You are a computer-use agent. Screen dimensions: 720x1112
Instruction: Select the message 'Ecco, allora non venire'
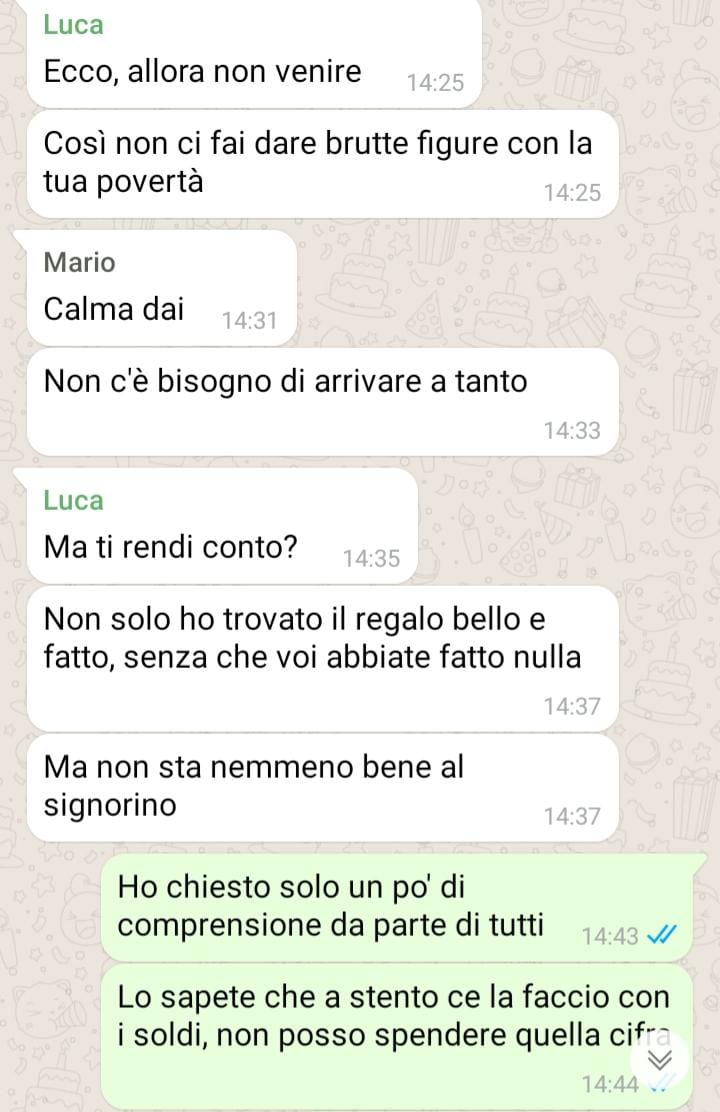pyautogui.click(x=254, y=54)
